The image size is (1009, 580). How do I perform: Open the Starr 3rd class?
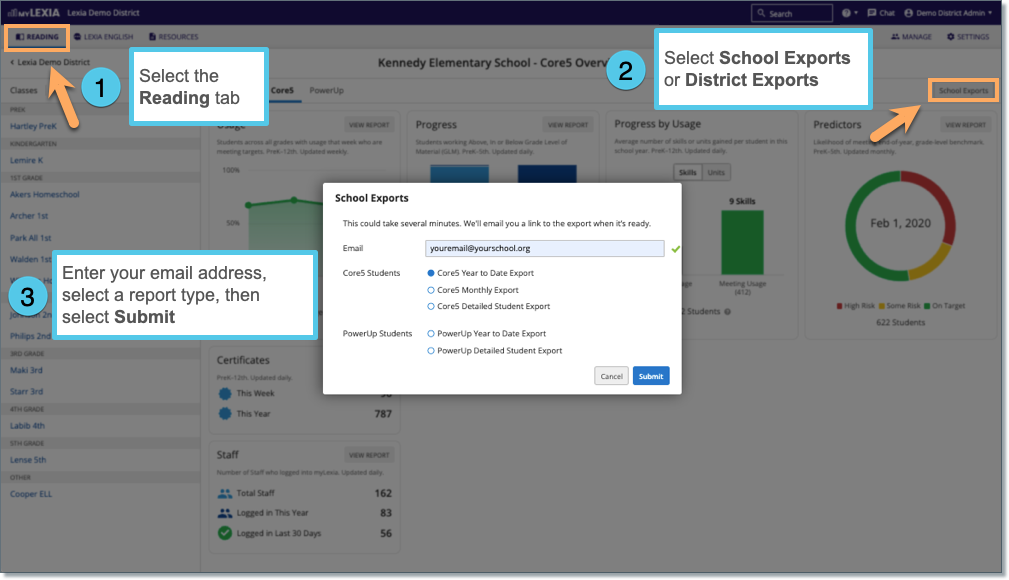click(26, 391)
